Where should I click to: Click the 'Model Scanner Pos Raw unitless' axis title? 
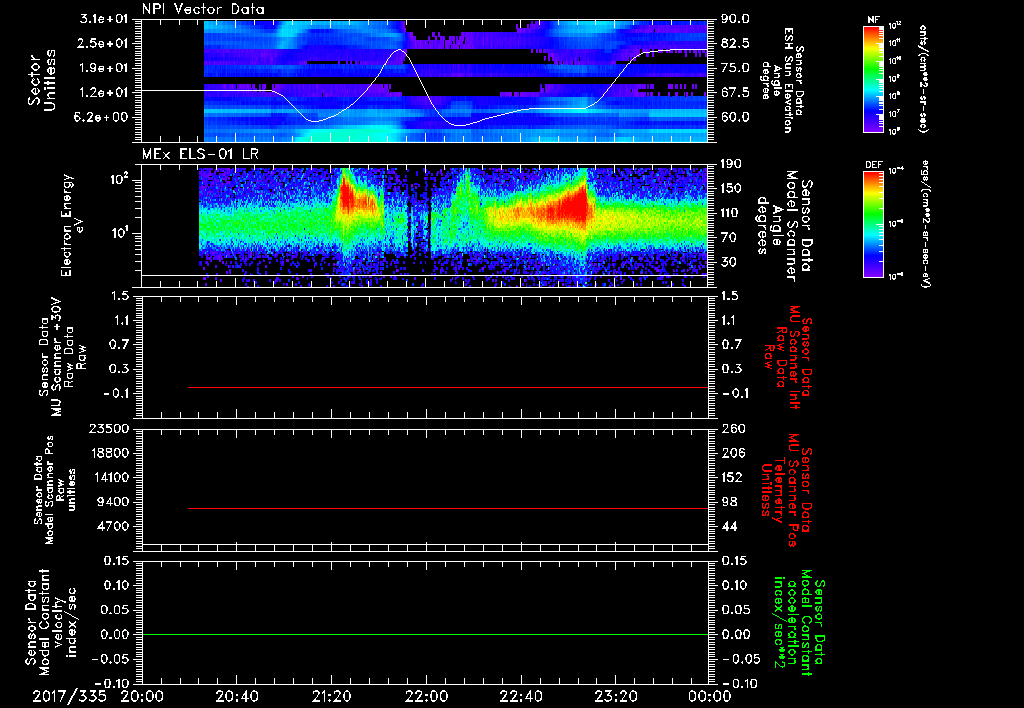(x=56, y=490)
